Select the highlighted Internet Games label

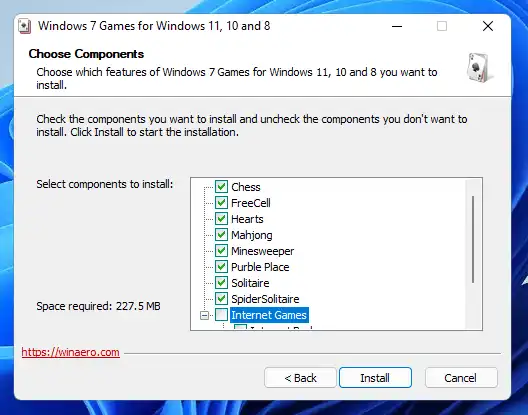pyautogui.click(x=269, y=315)
